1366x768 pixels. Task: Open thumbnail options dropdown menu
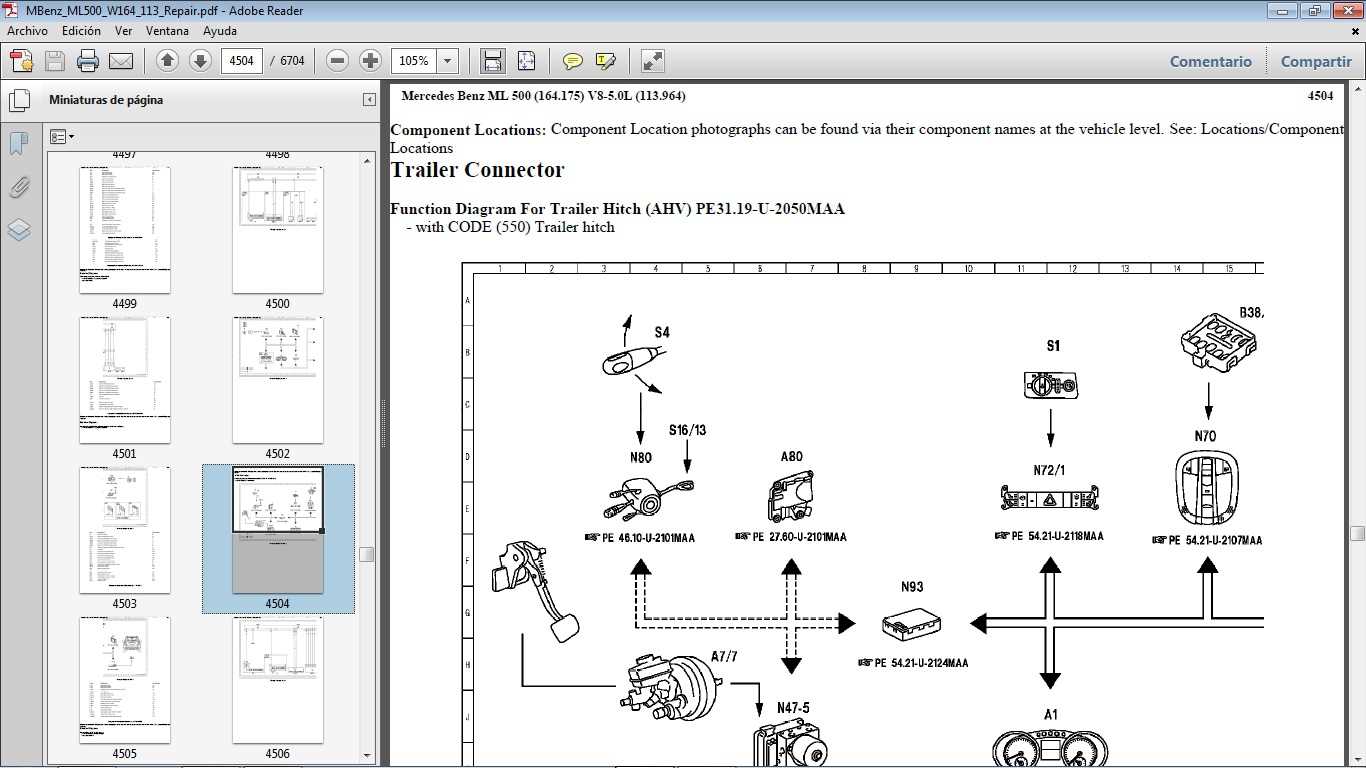61,137
